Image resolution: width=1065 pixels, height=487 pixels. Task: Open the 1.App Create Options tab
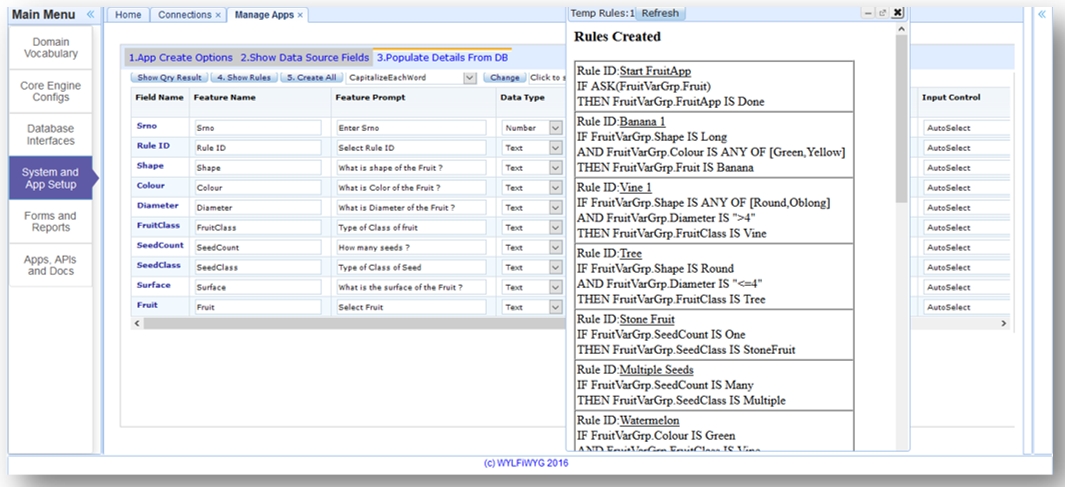(x=180, y=57)
